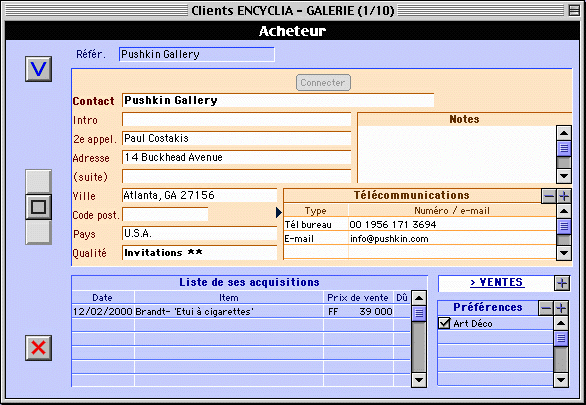Image resolution: width=586 pixels, height=405 pixels.
Task: Select the E-mail type cell
Action: tap(316, 238)
